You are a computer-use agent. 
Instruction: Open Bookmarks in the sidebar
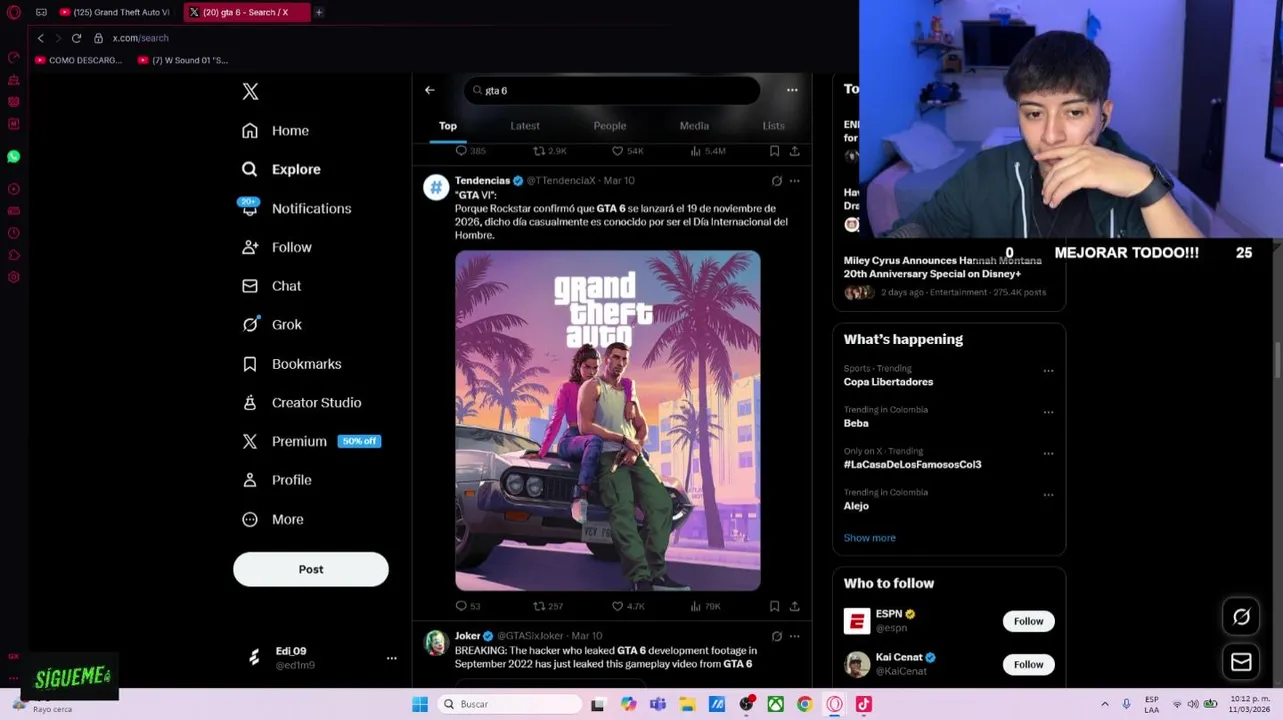pyautogui.click(x=292, y=364)
